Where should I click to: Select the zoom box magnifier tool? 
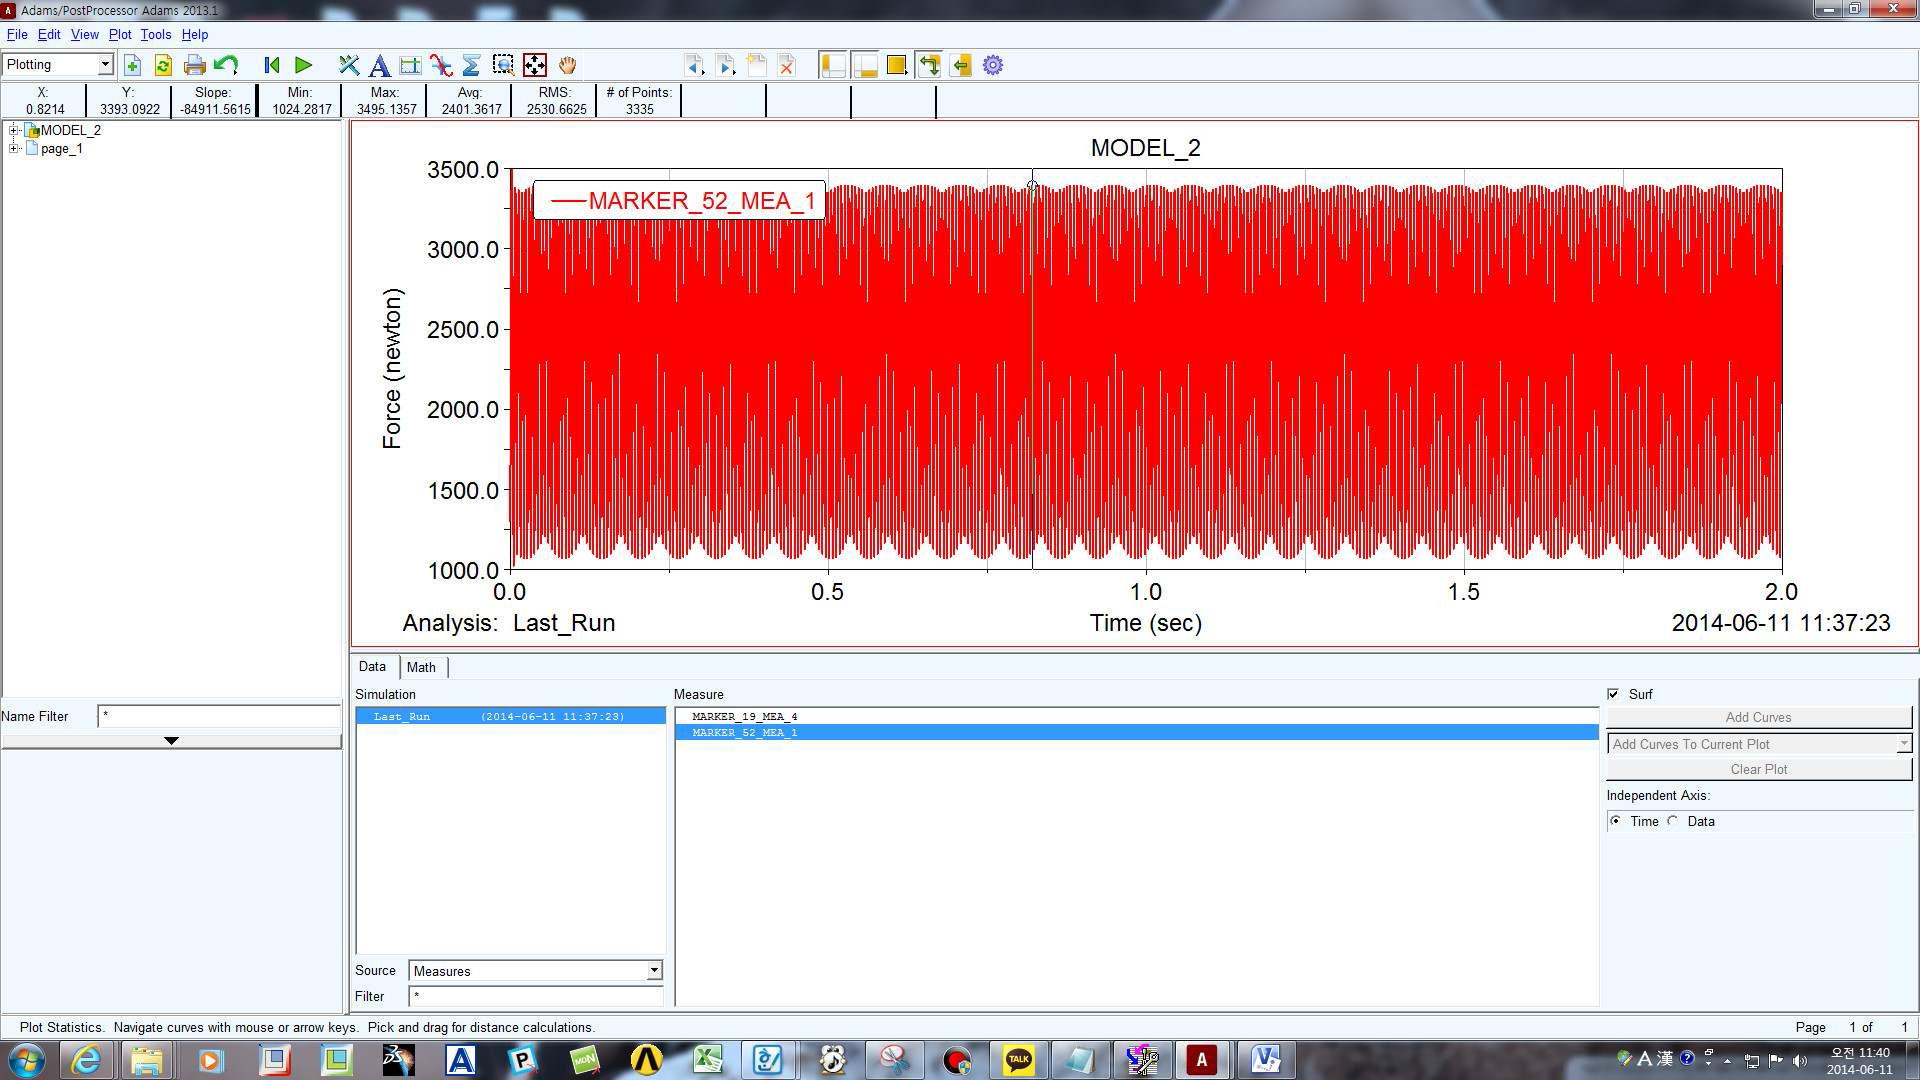[503, 65]
